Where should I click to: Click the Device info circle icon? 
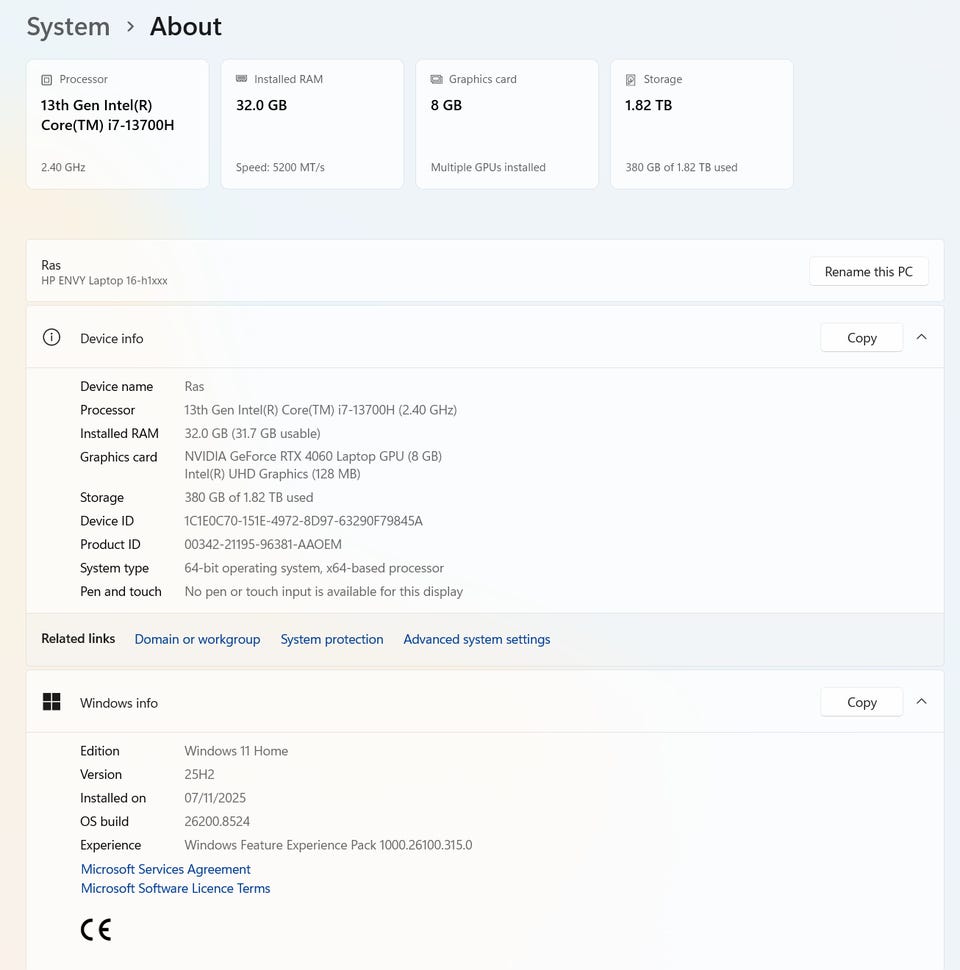(51, 337)
